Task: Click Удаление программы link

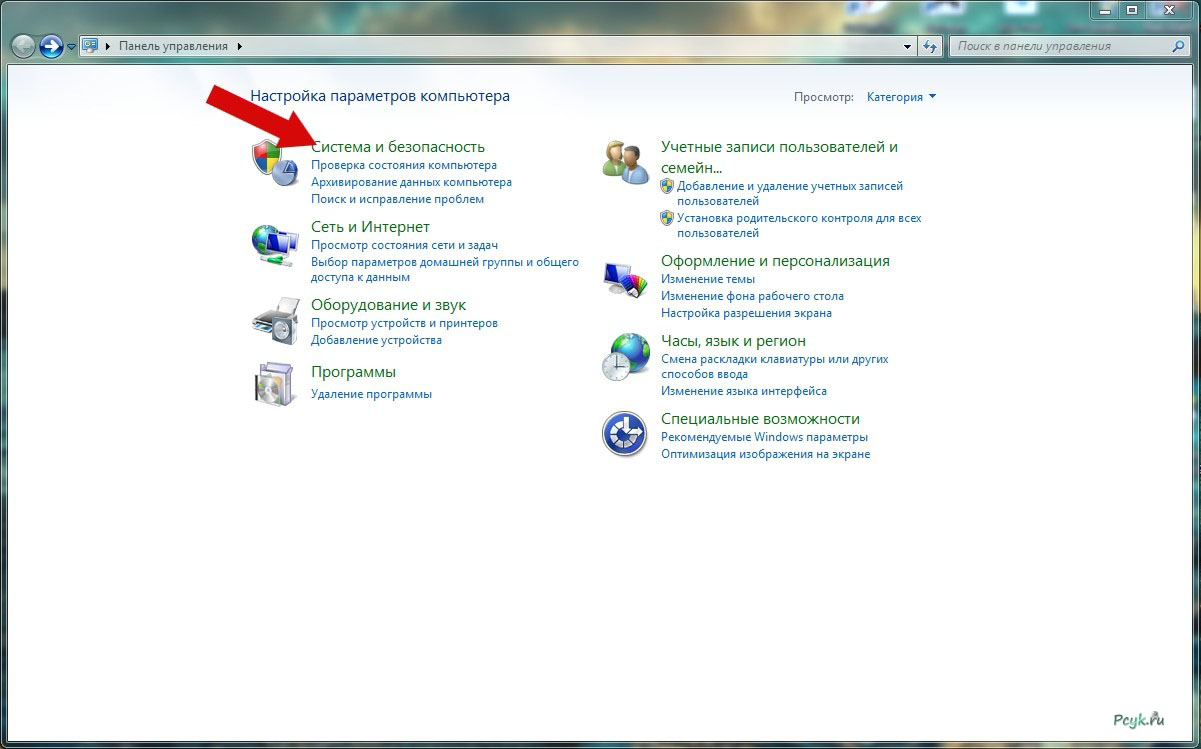Action: 371,394
